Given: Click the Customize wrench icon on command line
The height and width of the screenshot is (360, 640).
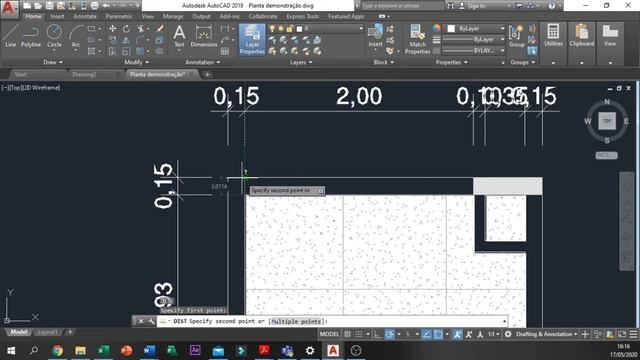Looking at the screenshot, I should pyautogui.click(x=151, y=321).
